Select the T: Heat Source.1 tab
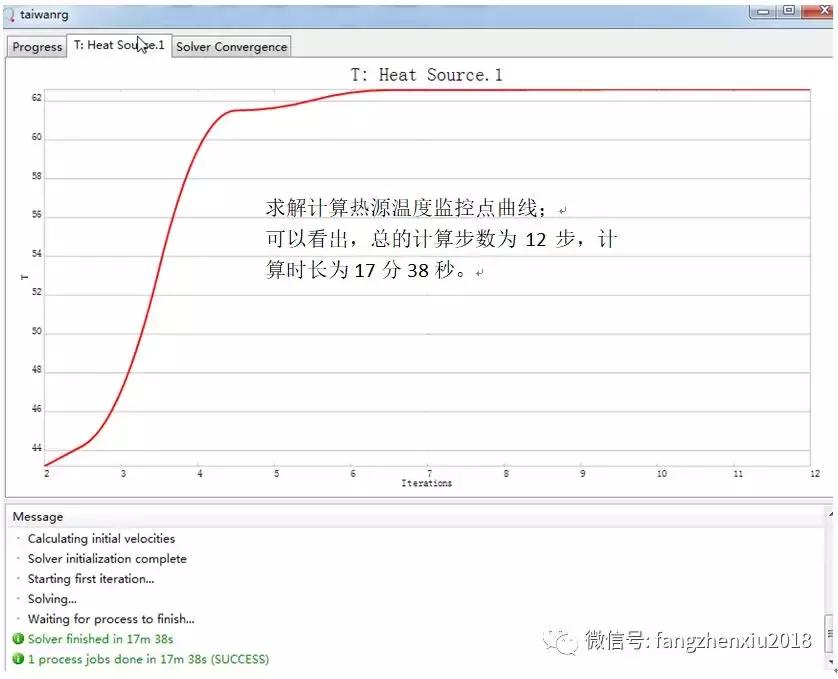This screenshot has width=838, height=679. point(118,46)
